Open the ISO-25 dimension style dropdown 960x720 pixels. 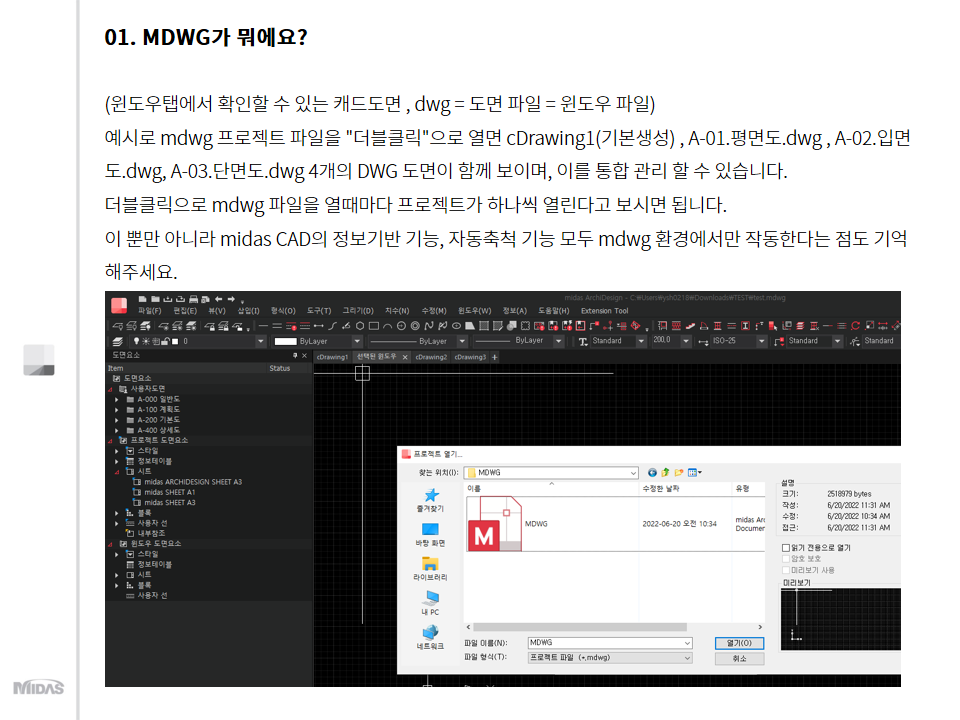tap(762, 342)
